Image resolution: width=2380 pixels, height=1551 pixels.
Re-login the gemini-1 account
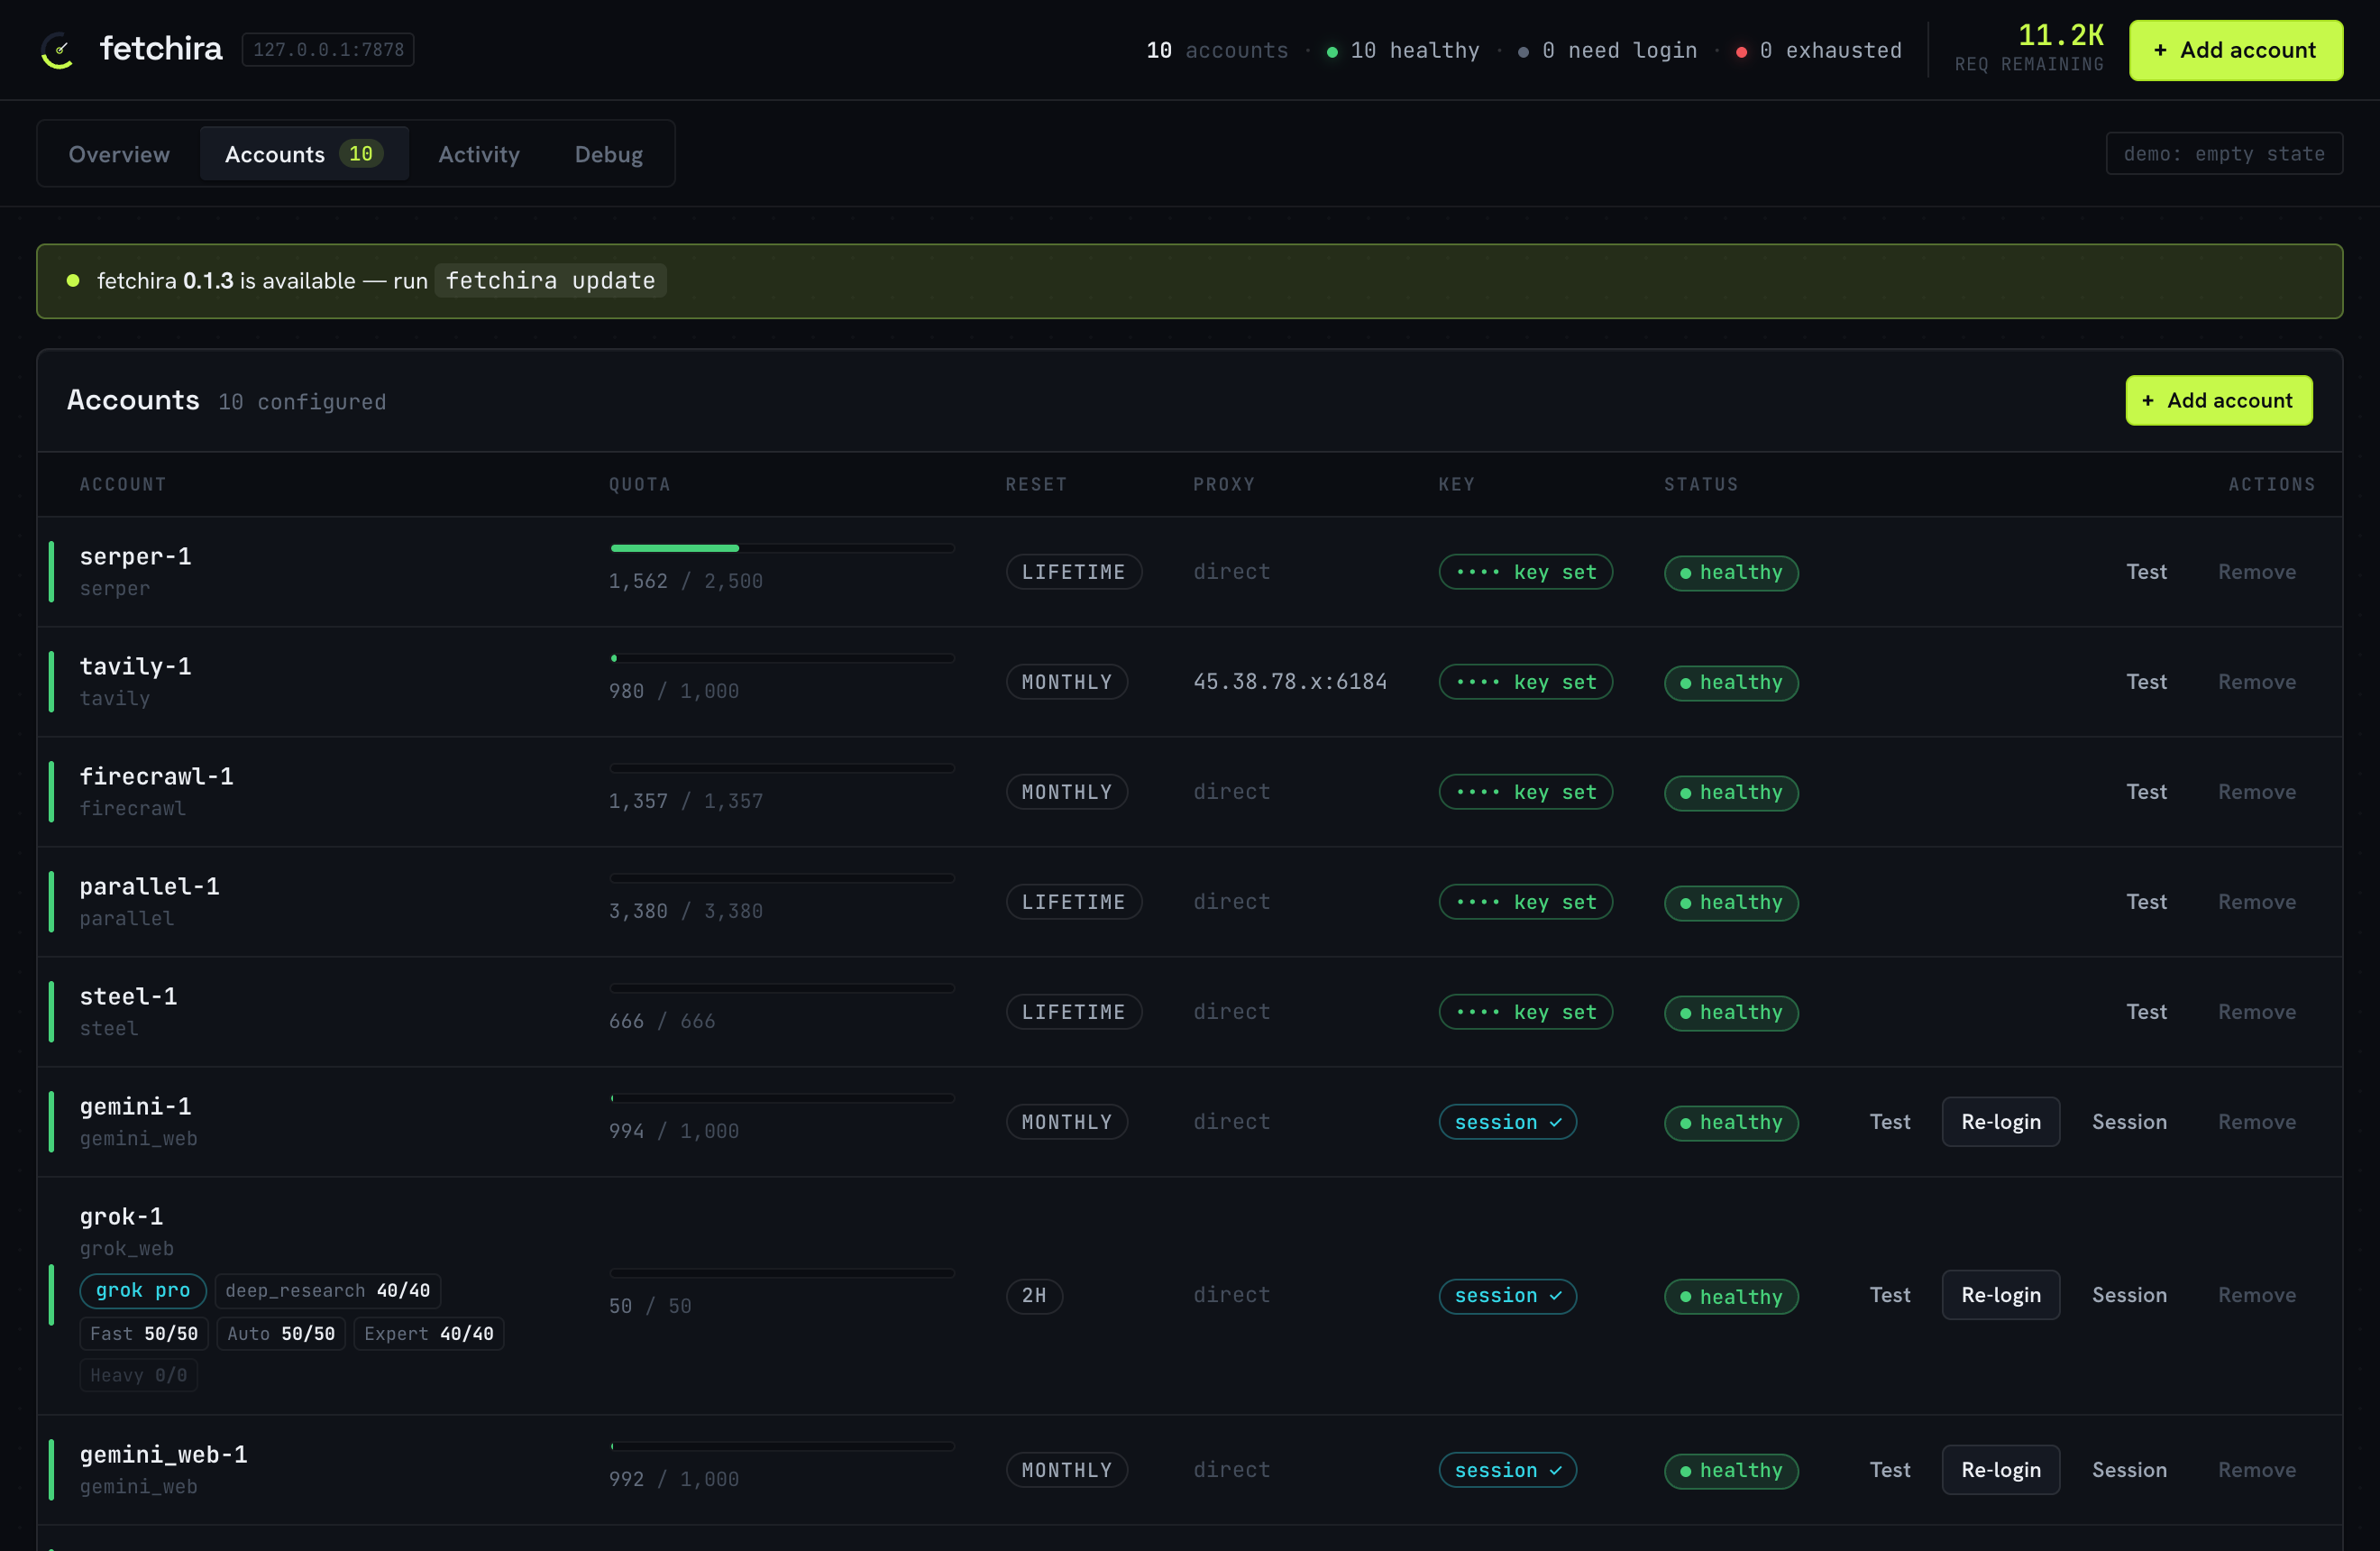[x=2000, y=1122]
